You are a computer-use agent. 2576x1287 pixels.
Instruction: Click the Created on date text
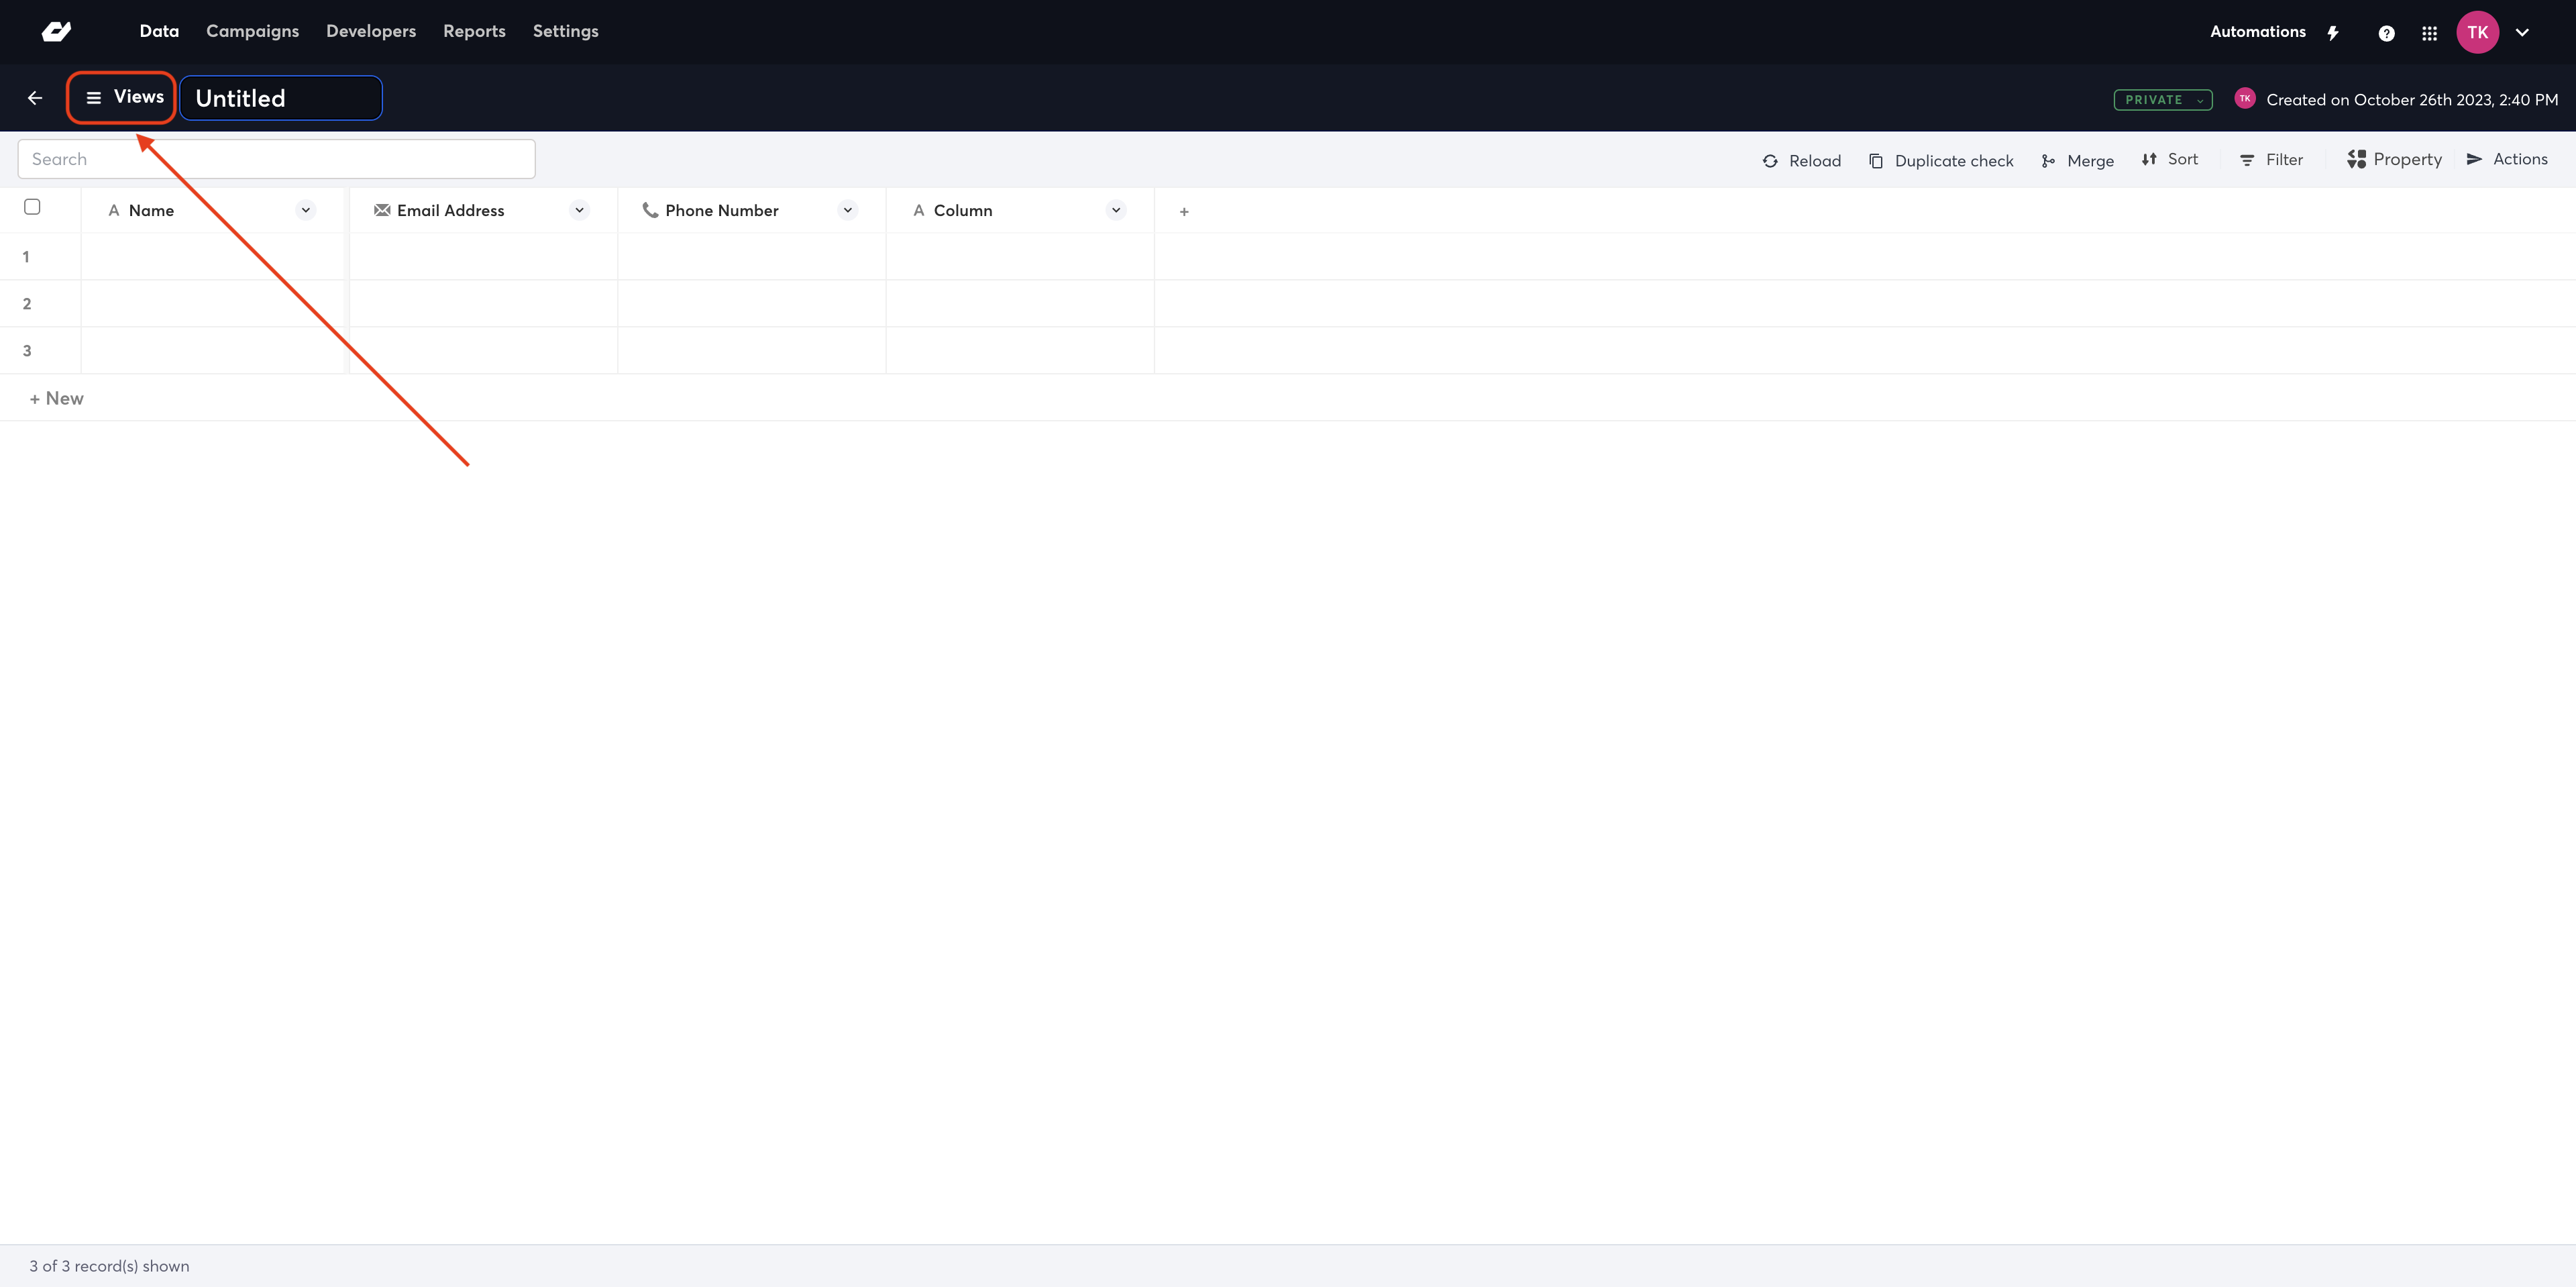(2412, 100)
